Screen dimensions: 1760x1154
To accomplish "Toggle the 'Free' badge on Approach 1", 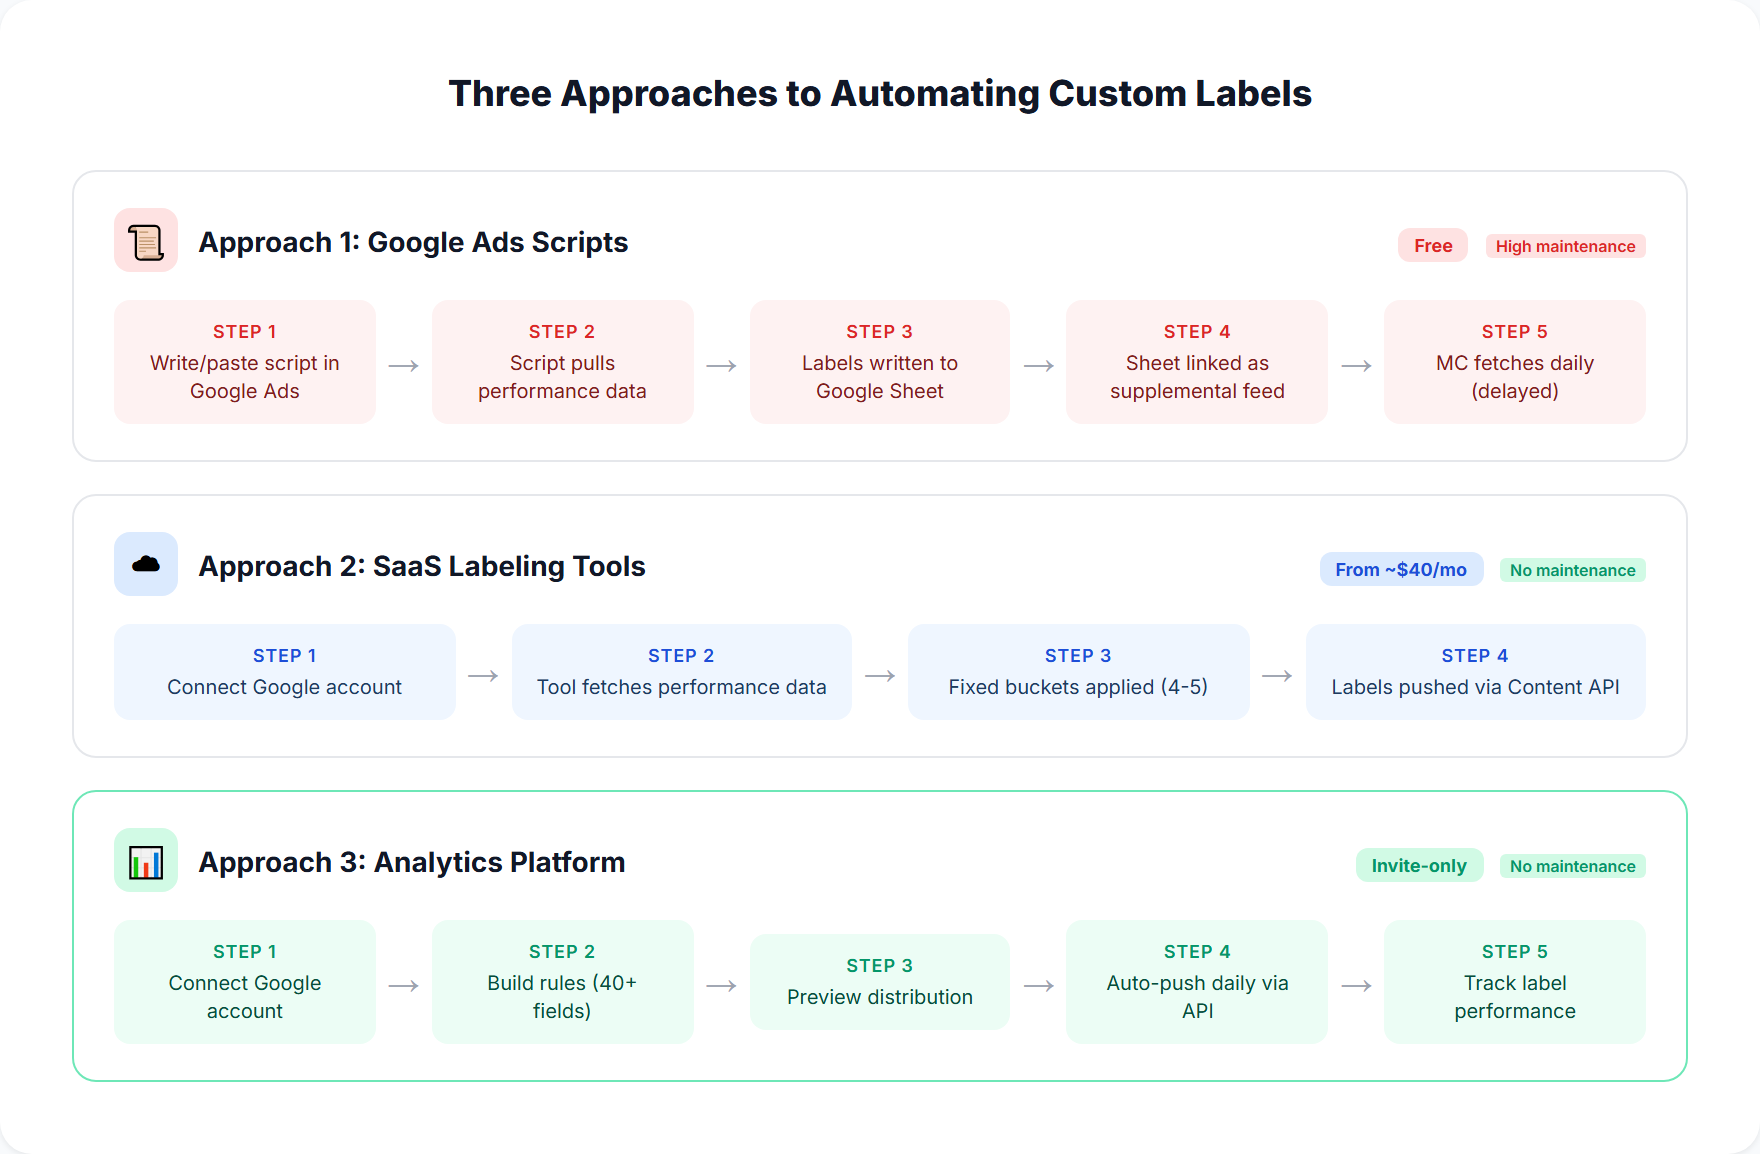I will tap(1432, 245).
